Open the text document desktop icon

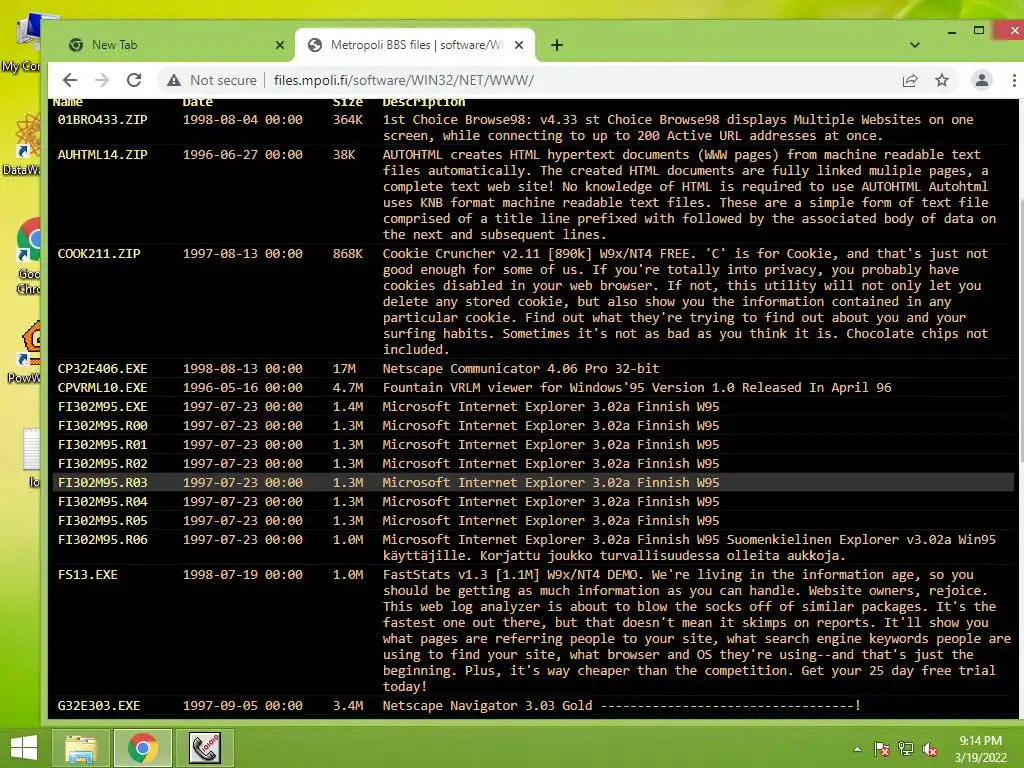click(x=31, y=457)
